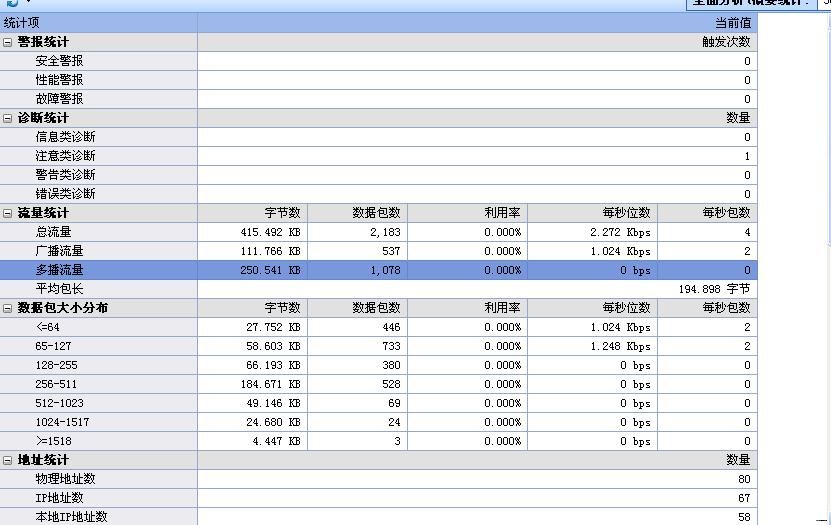The image size is (831, 525).
Task: Open the dropdown arrow beside refresh icon
Action: 28,3
